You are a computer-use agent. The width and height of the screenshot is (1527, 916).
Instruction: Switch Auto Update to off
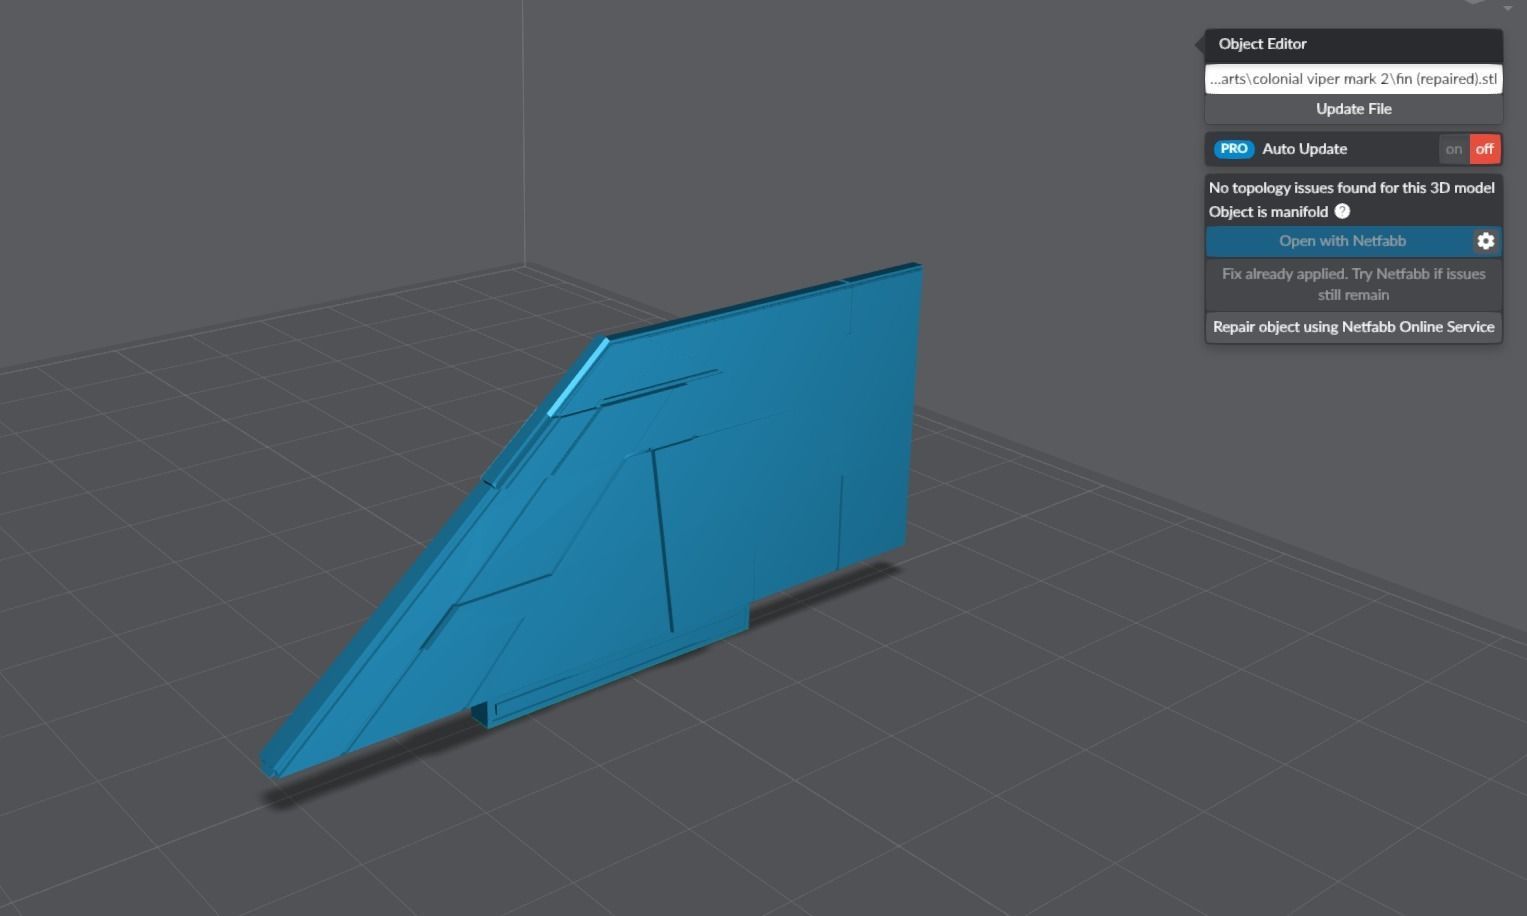point(1485,149)
